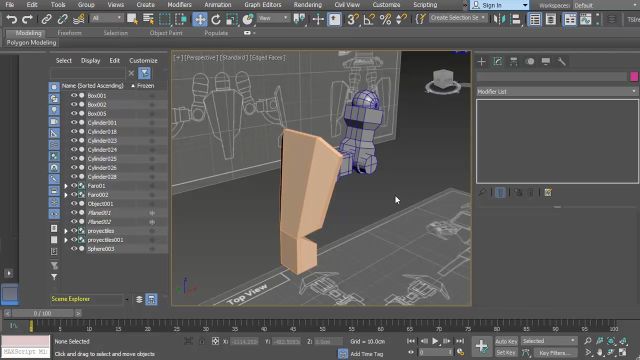
Task: Click the Set Key button
Action: coord(506,352)
